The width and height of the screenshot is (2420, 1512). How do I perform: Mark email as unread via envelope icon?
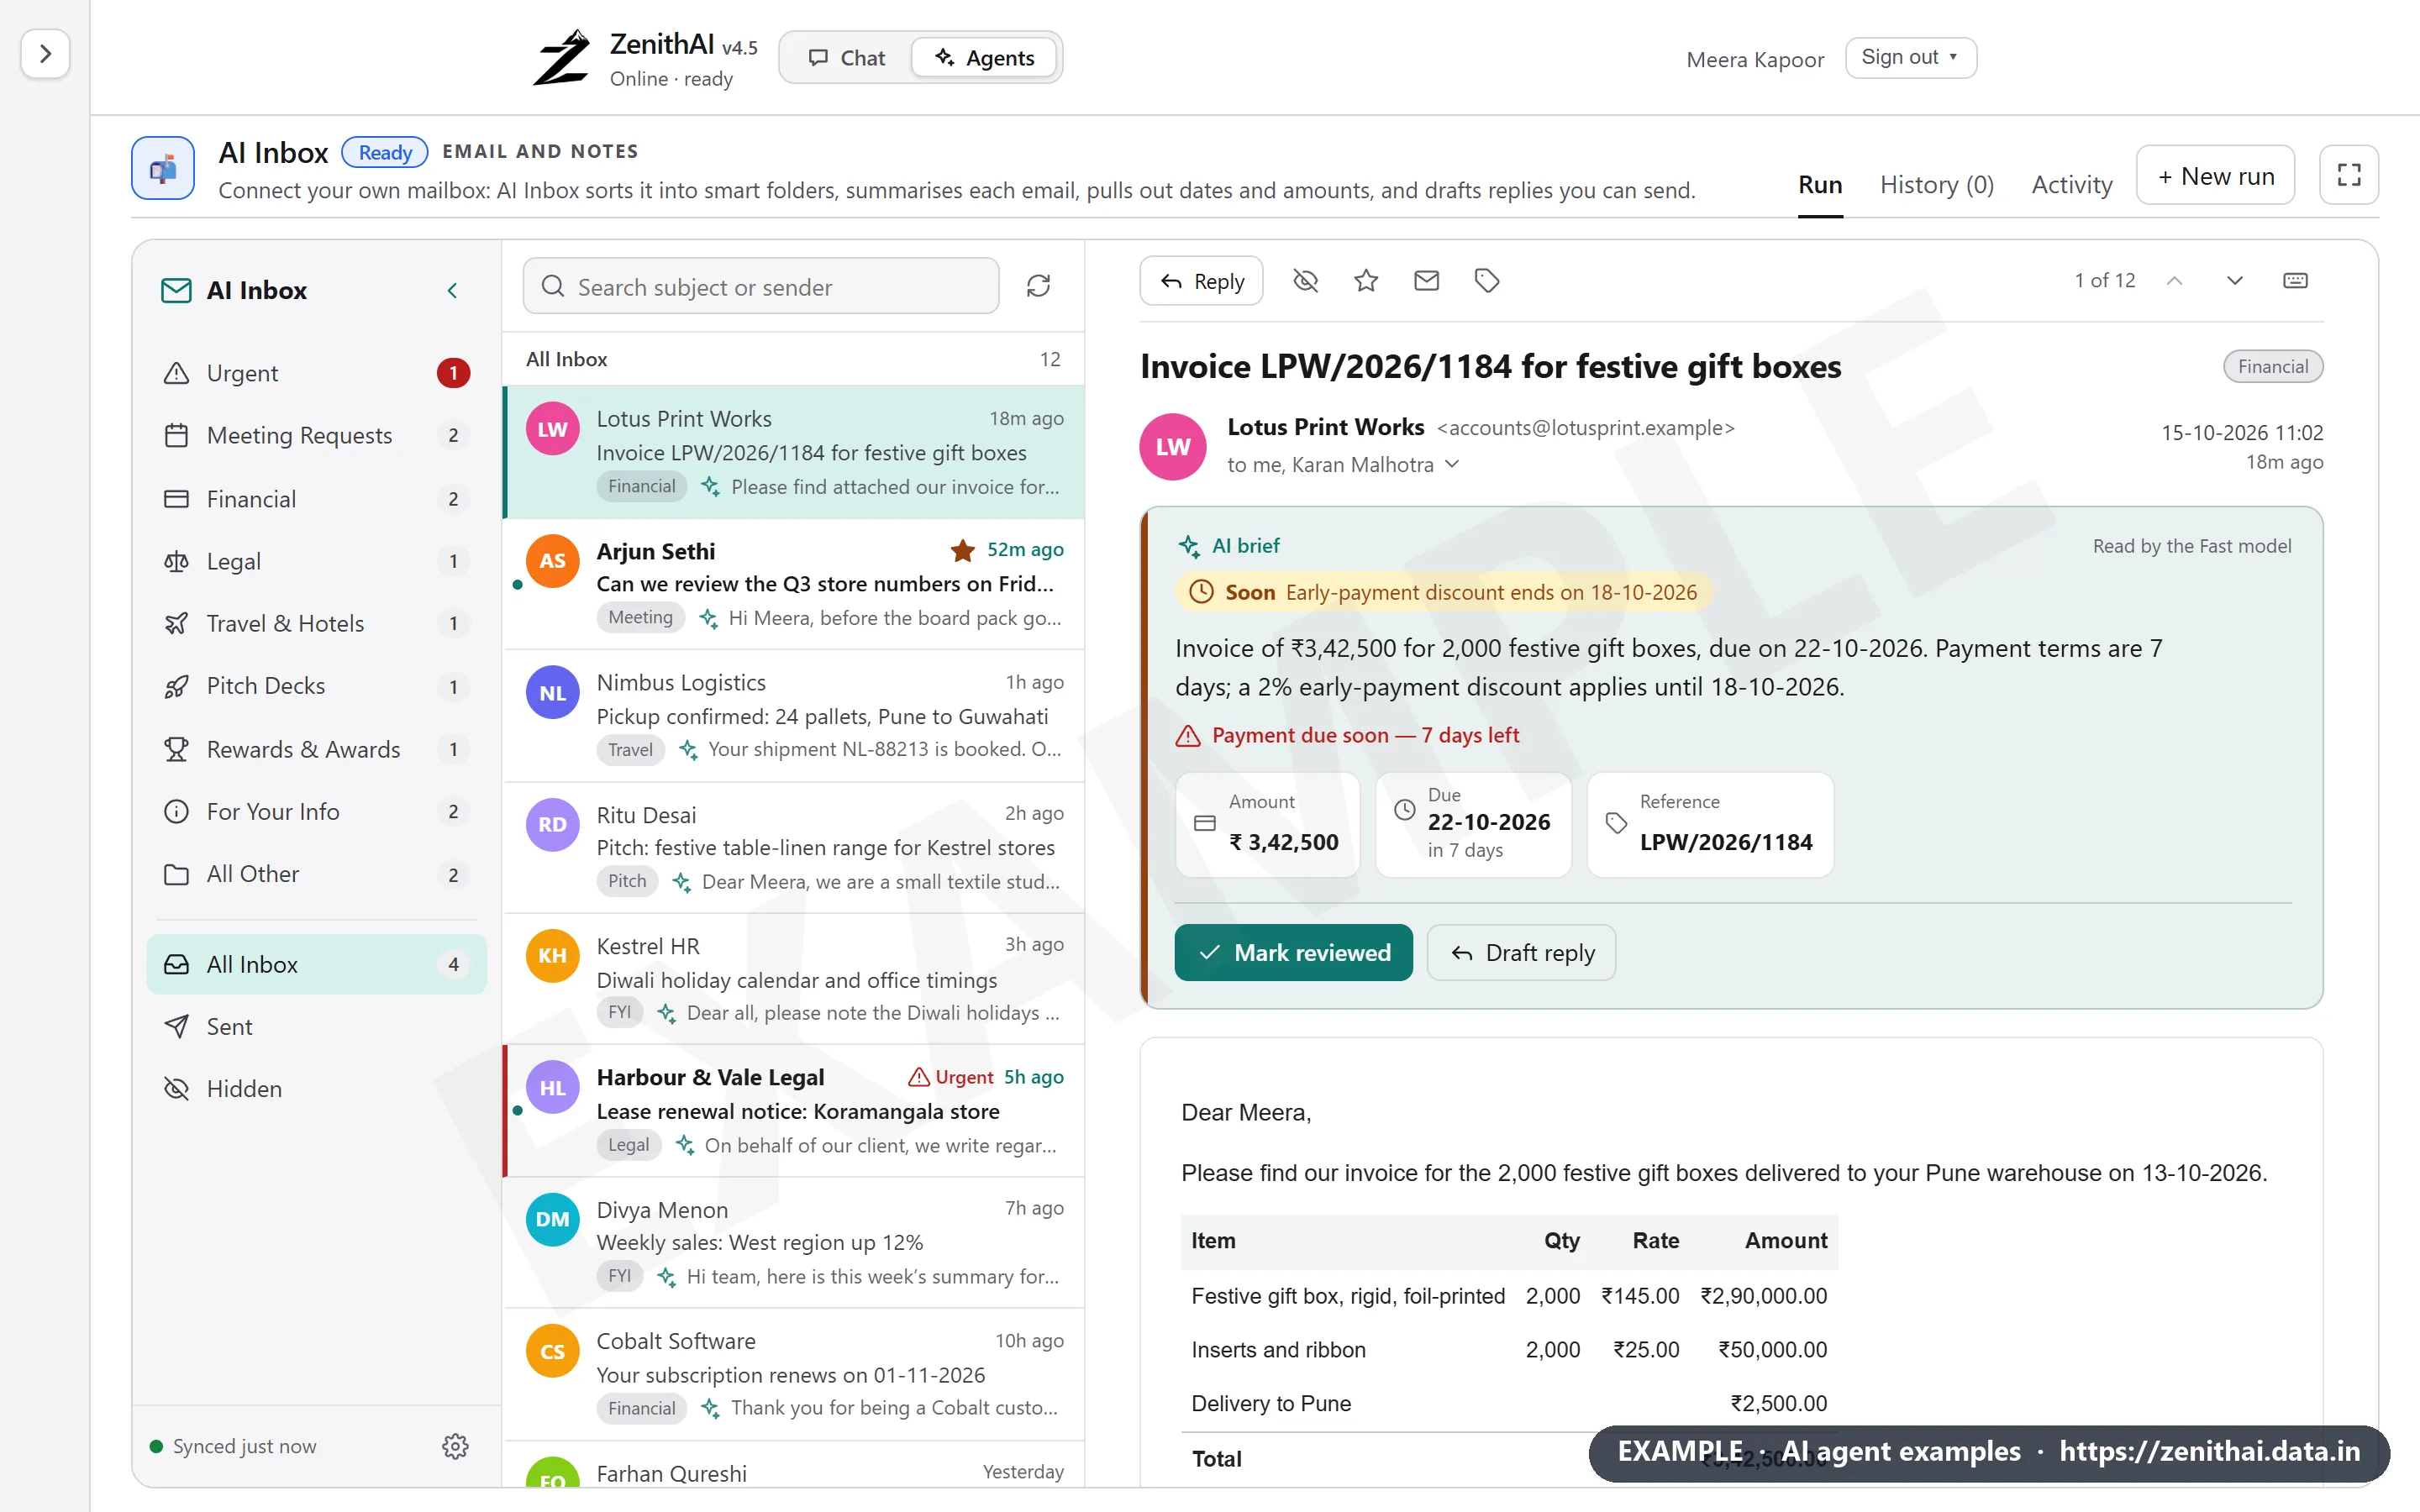coord(1426,281)
